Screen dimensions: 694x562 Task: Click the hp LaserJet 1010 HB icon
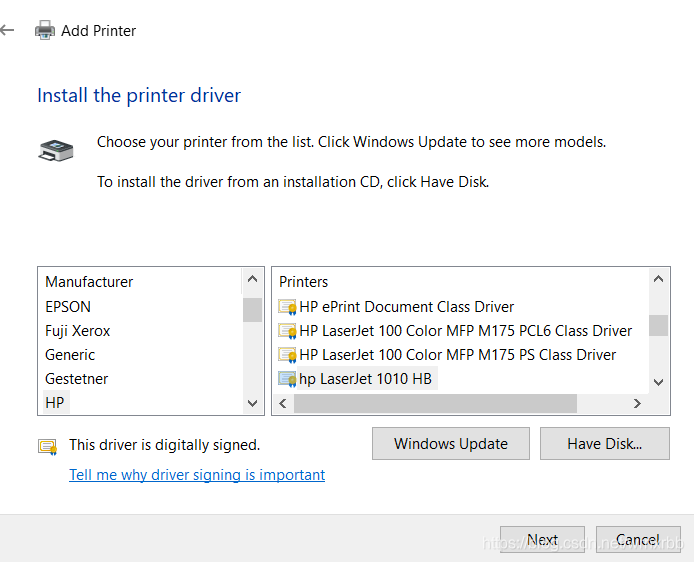pyautogui.click(x=287, y=379)
